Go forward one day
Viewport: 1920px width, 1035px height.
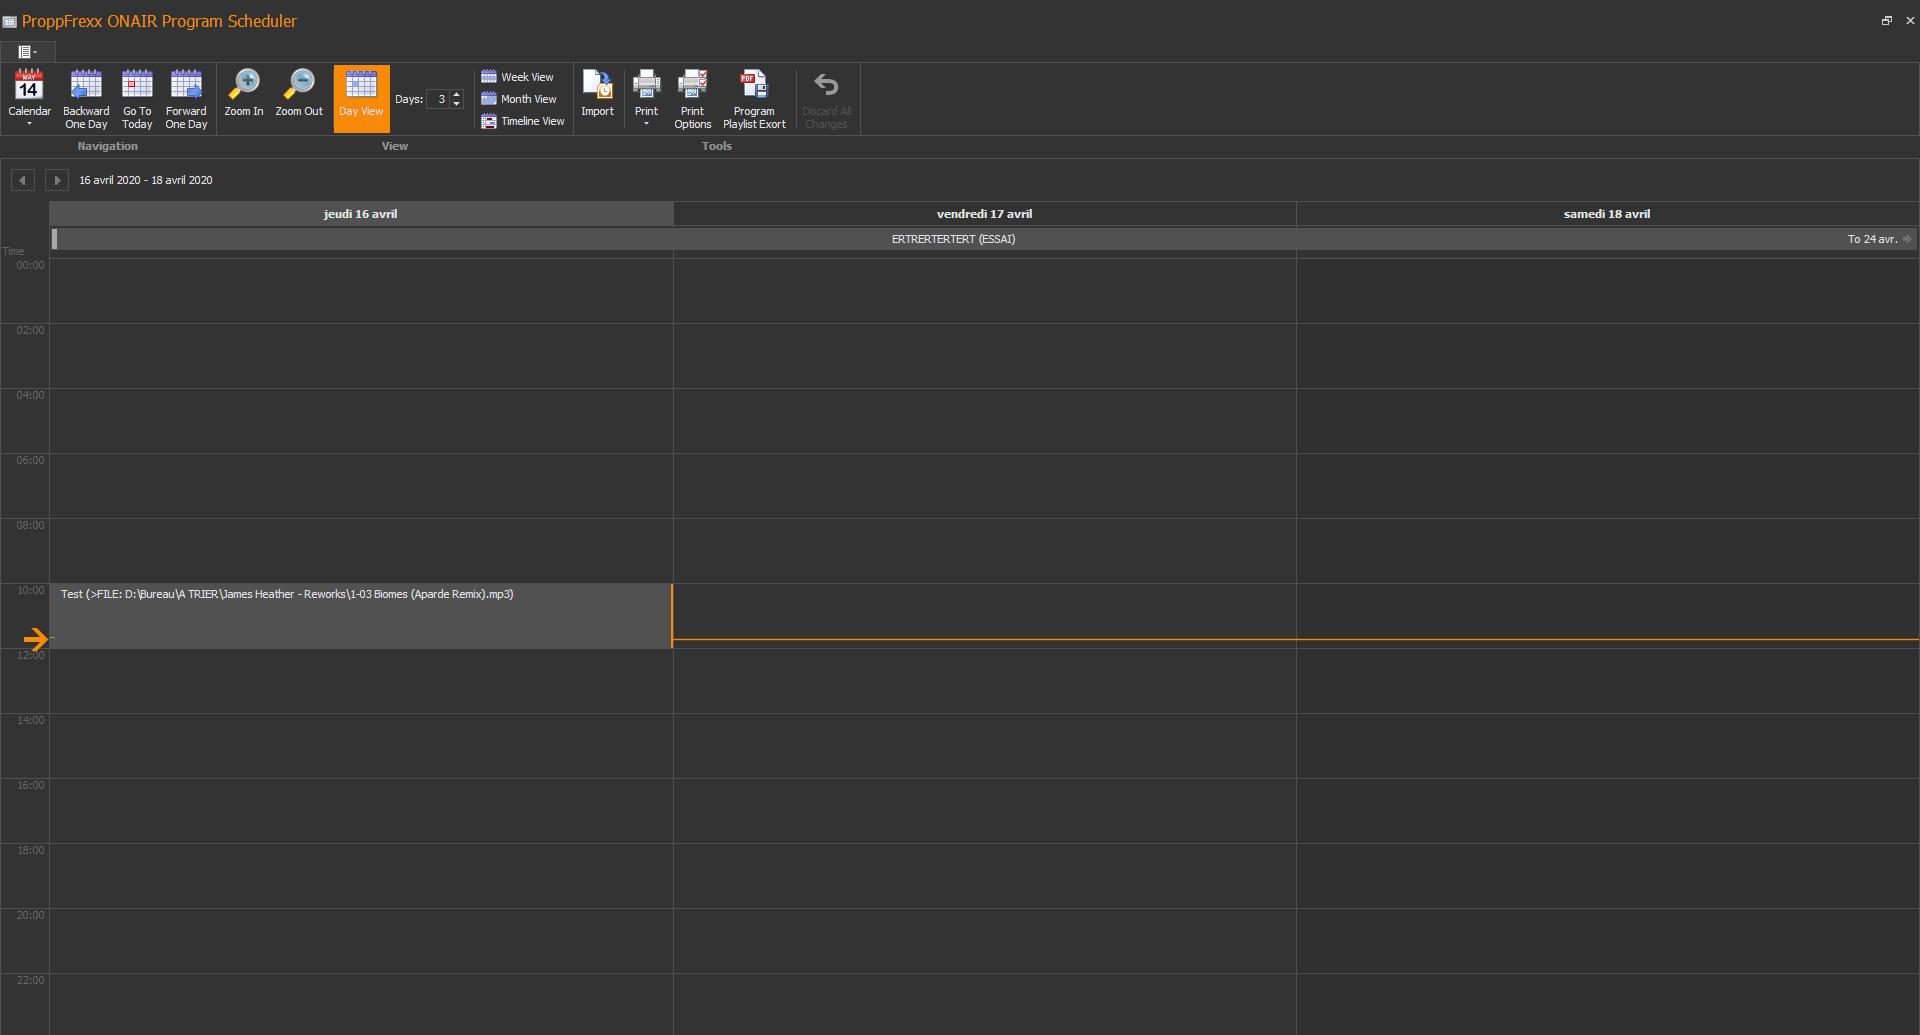coord(186,98)
